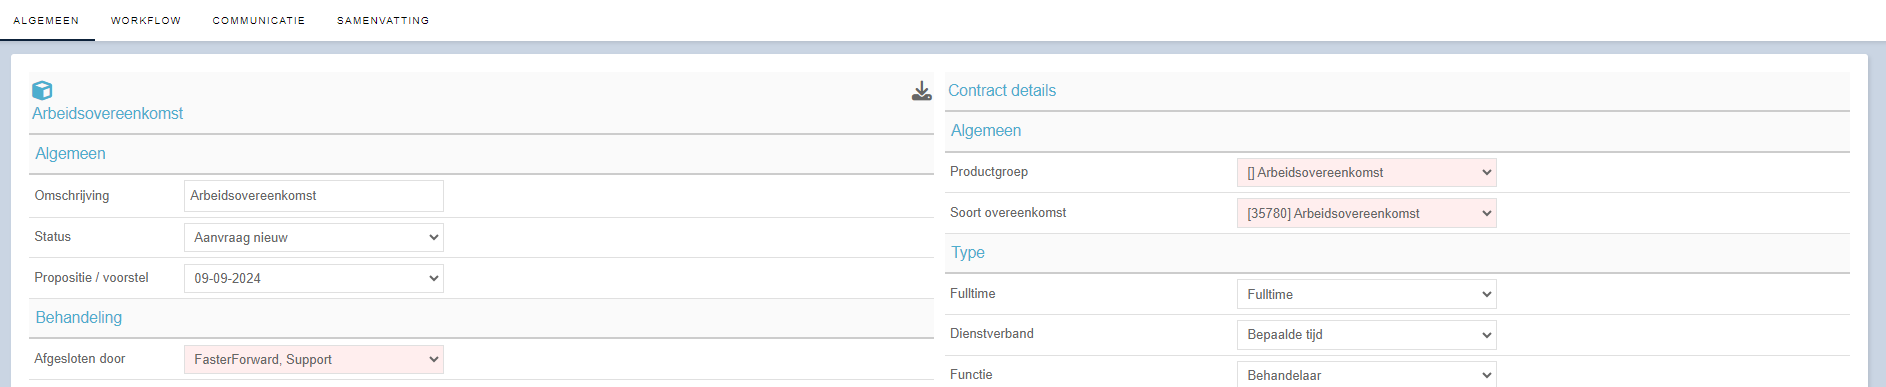Image resolution: width=1886 pixels, height=387 pixels.
Task: Click the blue box icon above Arbeidsovereenkomst
Action: pyautogui.click(x=42, y=90)
